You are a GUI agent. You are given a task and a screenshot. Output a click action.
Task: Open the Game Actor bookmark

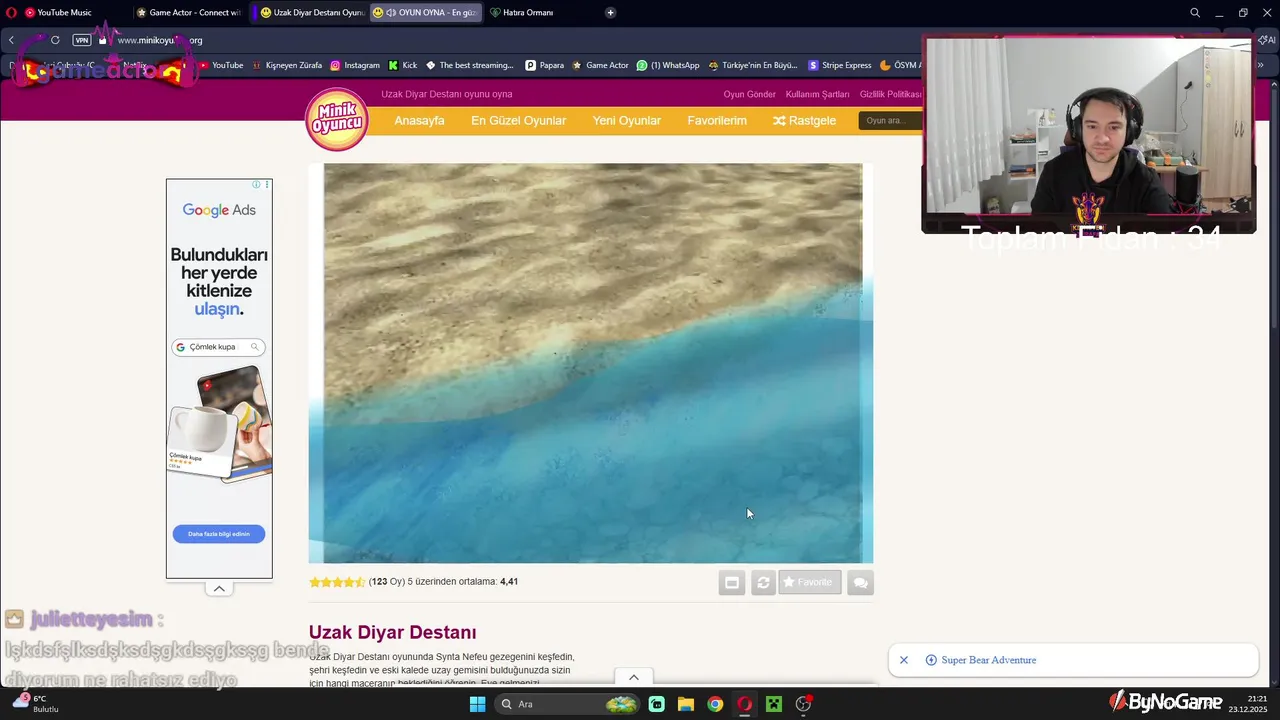click(600, 65)
